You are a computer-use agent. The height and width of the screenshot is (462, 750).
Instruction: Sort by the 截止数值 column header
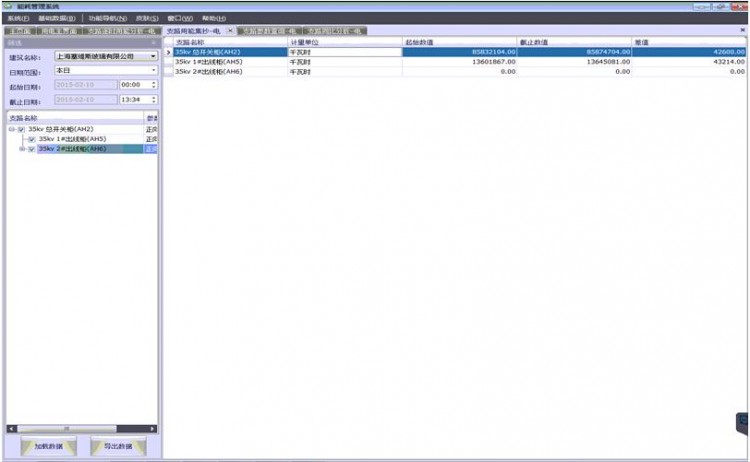(574, 42)
